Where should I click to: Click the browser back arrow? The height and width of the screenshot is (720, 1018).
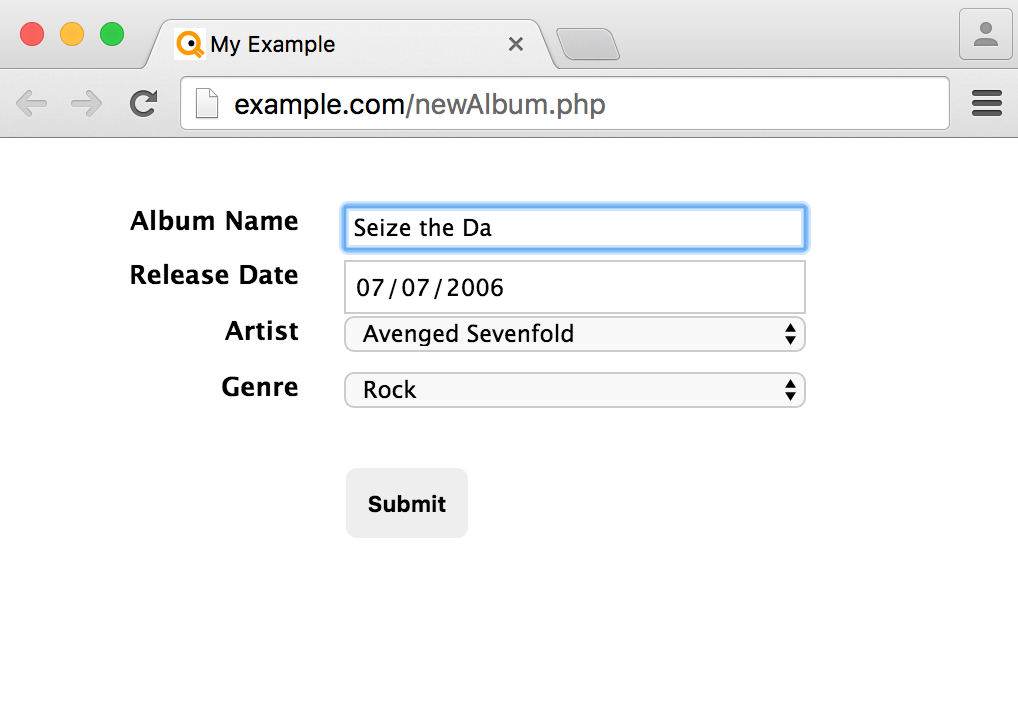[x=31, y=103]
